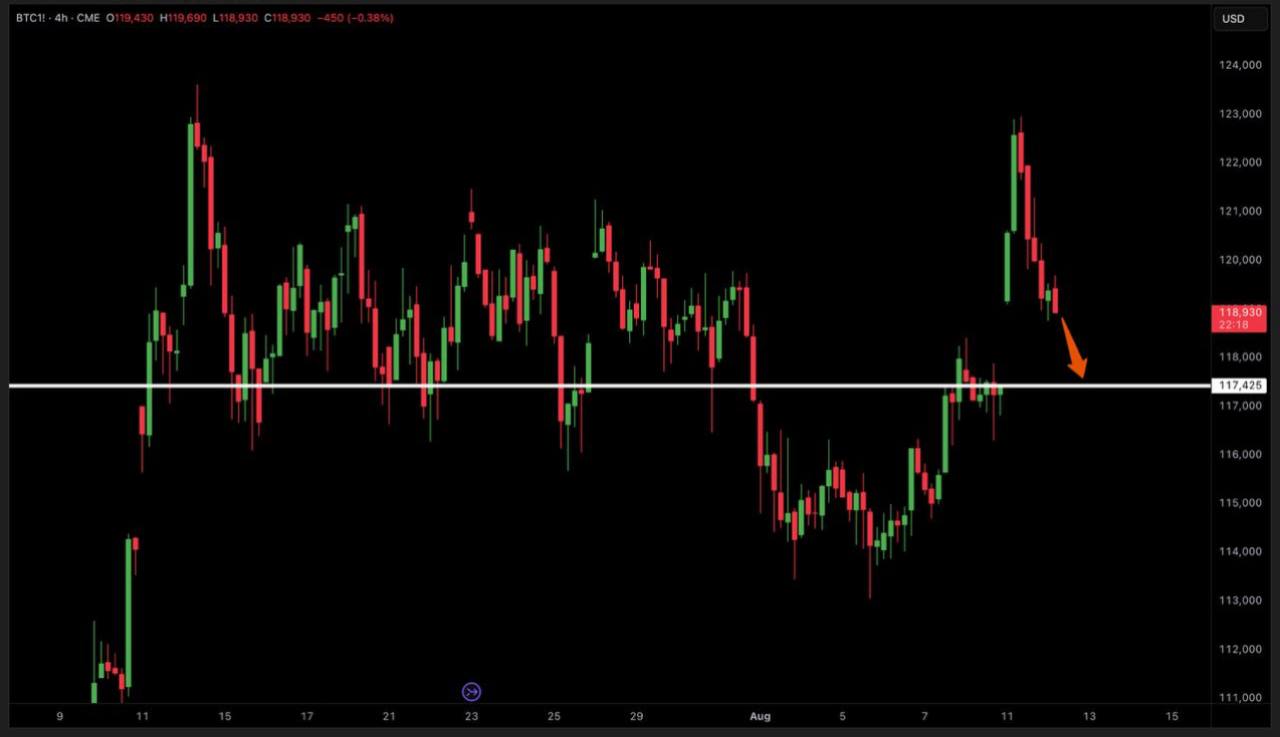The height and width of the screenshot is (737, 1280).
Task: Click date 9 on the time axis
Action: [61, 716]
